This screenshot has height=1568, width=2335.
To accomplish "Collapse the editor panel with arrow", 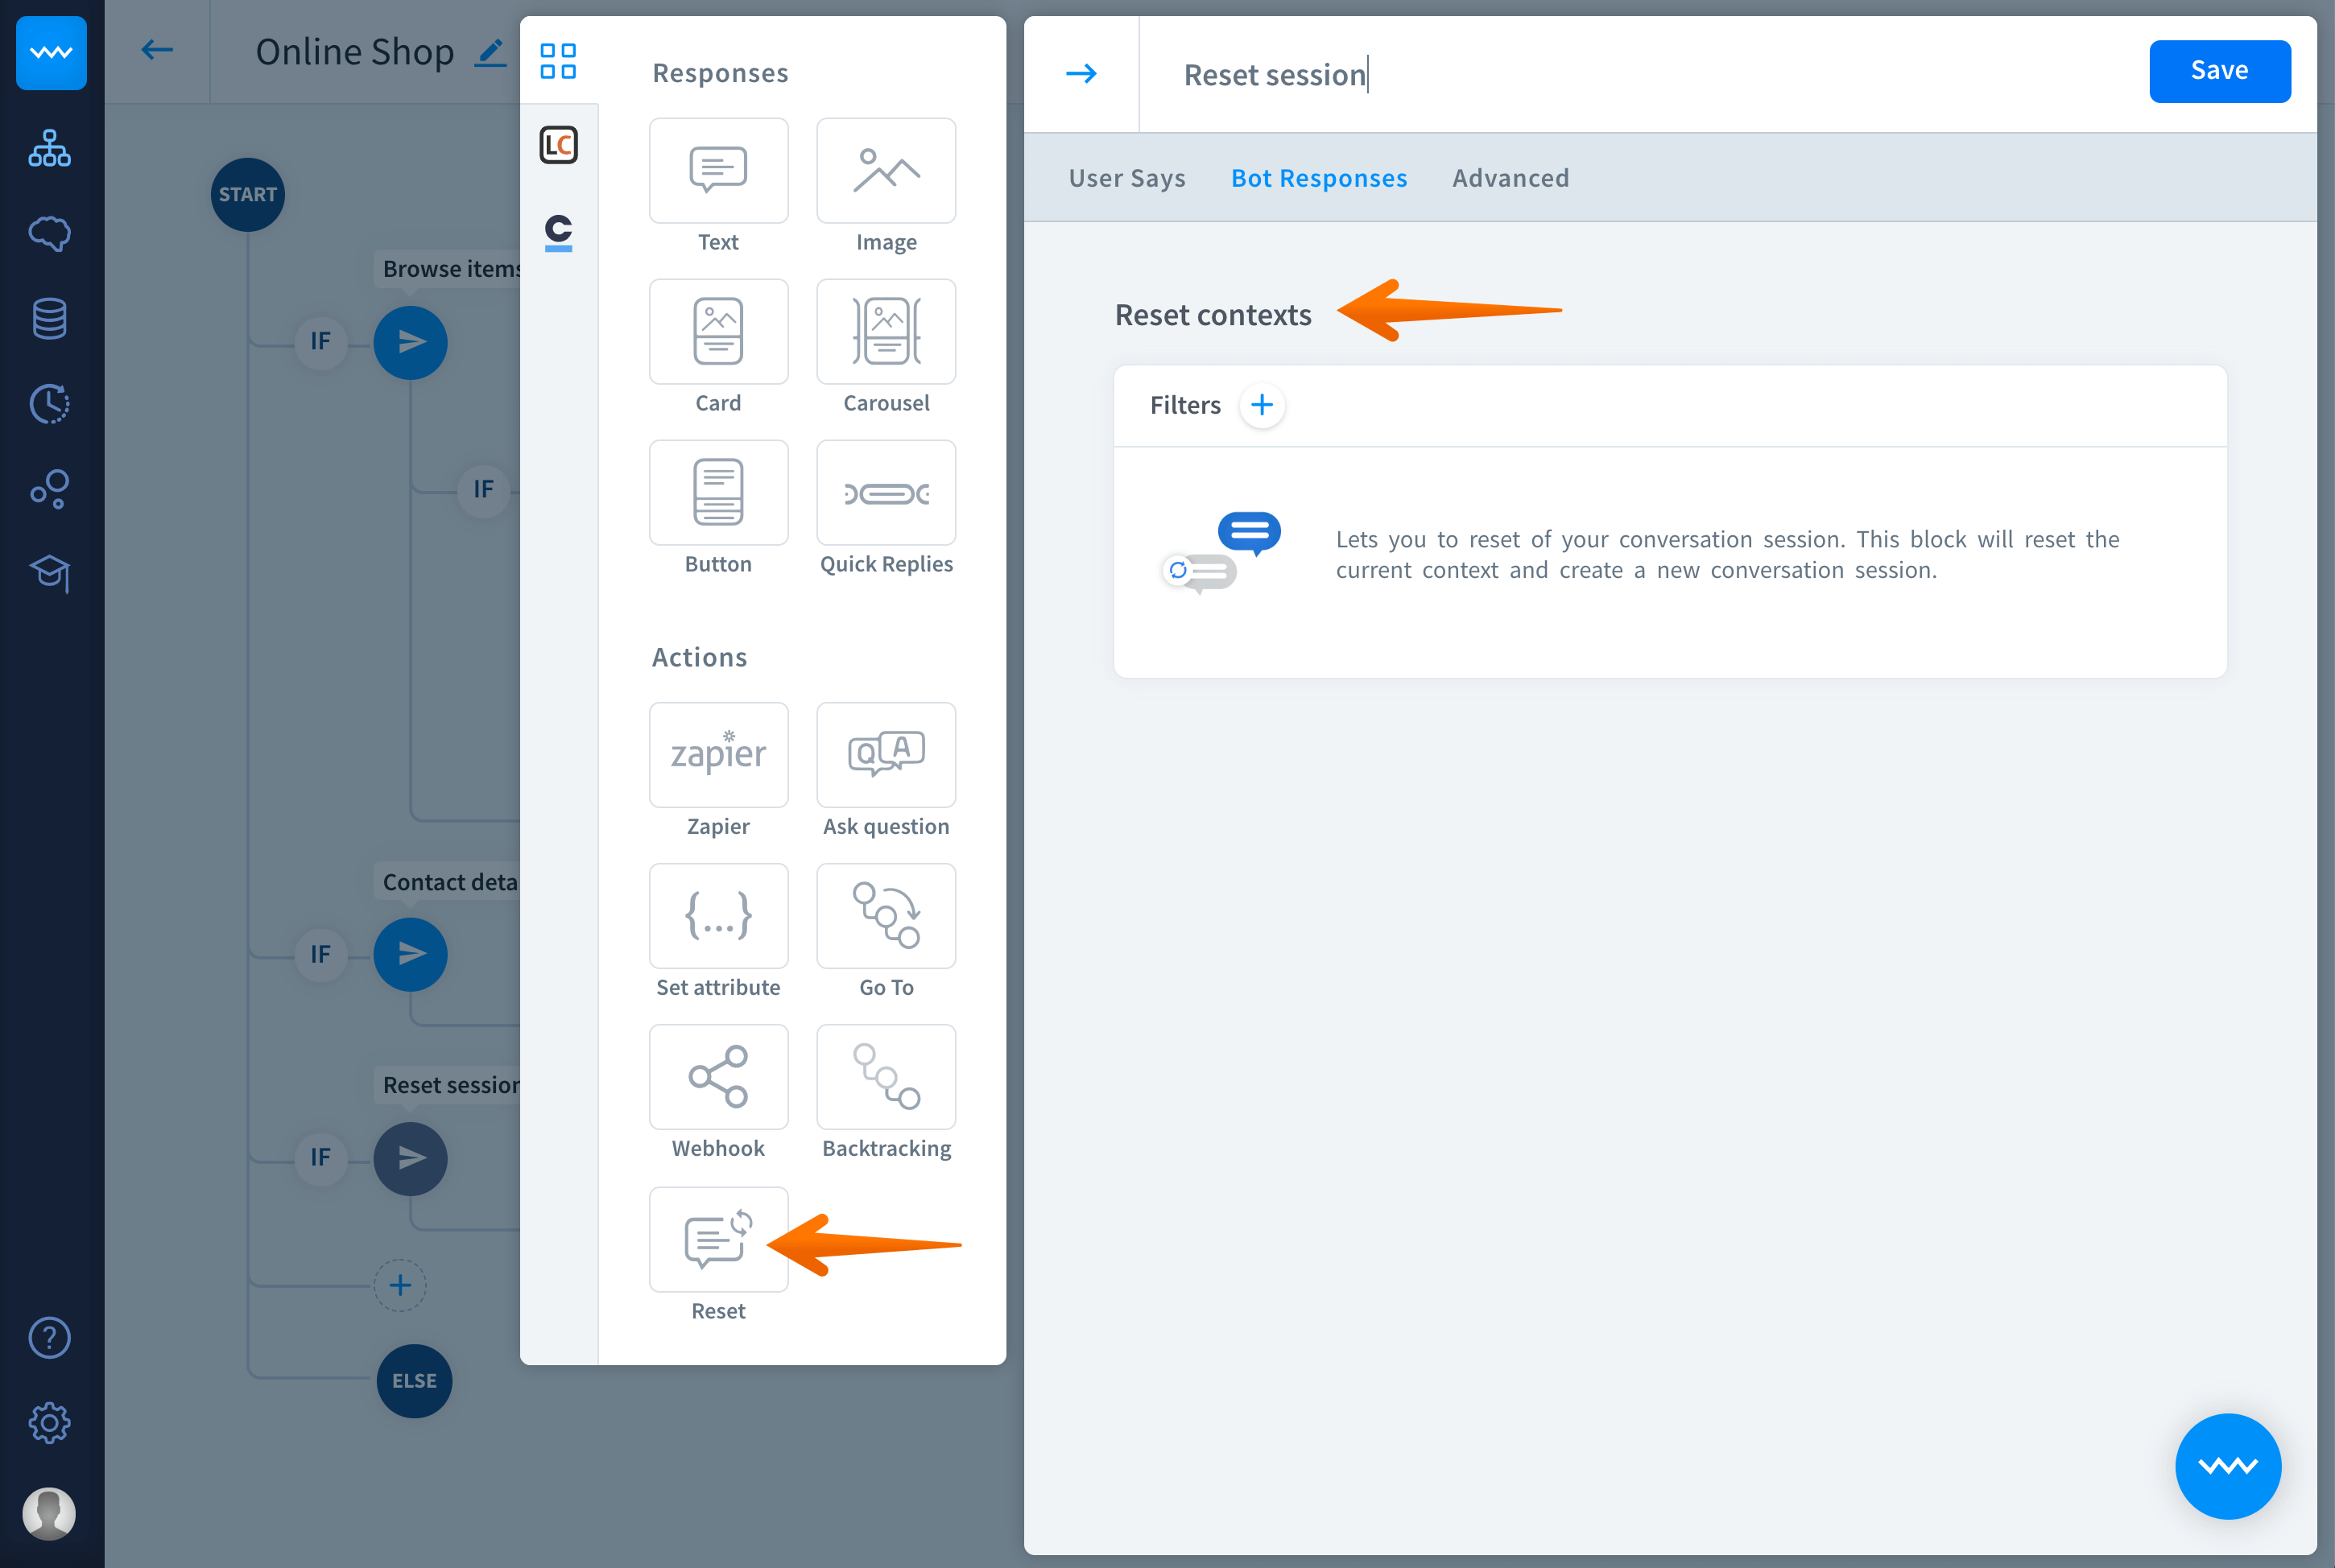I will click(x=1081, y=74).
